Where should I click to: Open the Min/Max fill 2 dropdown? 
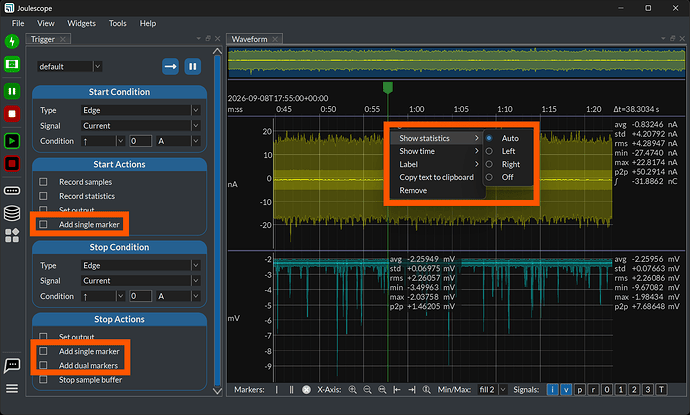(x=492, y=389)
